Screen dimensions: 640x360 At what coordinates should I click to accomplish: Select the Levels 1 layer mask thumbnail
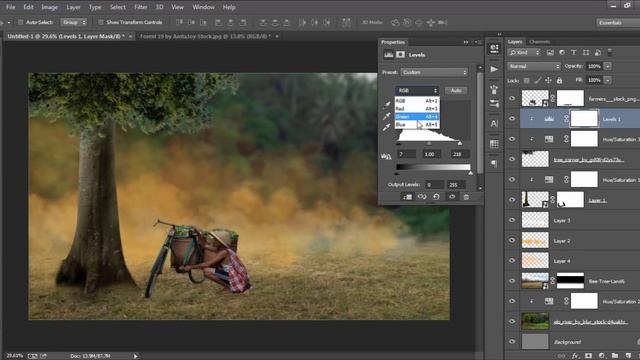point(584,119)
